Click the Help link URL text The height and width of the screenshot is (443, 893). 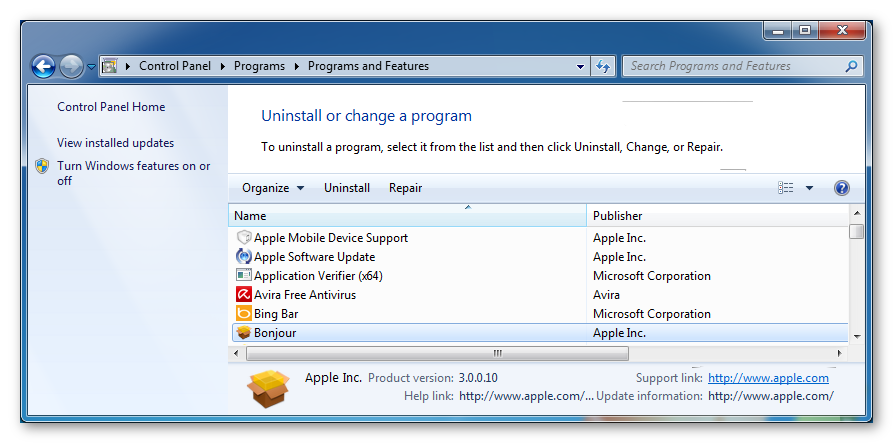[526, 396]
